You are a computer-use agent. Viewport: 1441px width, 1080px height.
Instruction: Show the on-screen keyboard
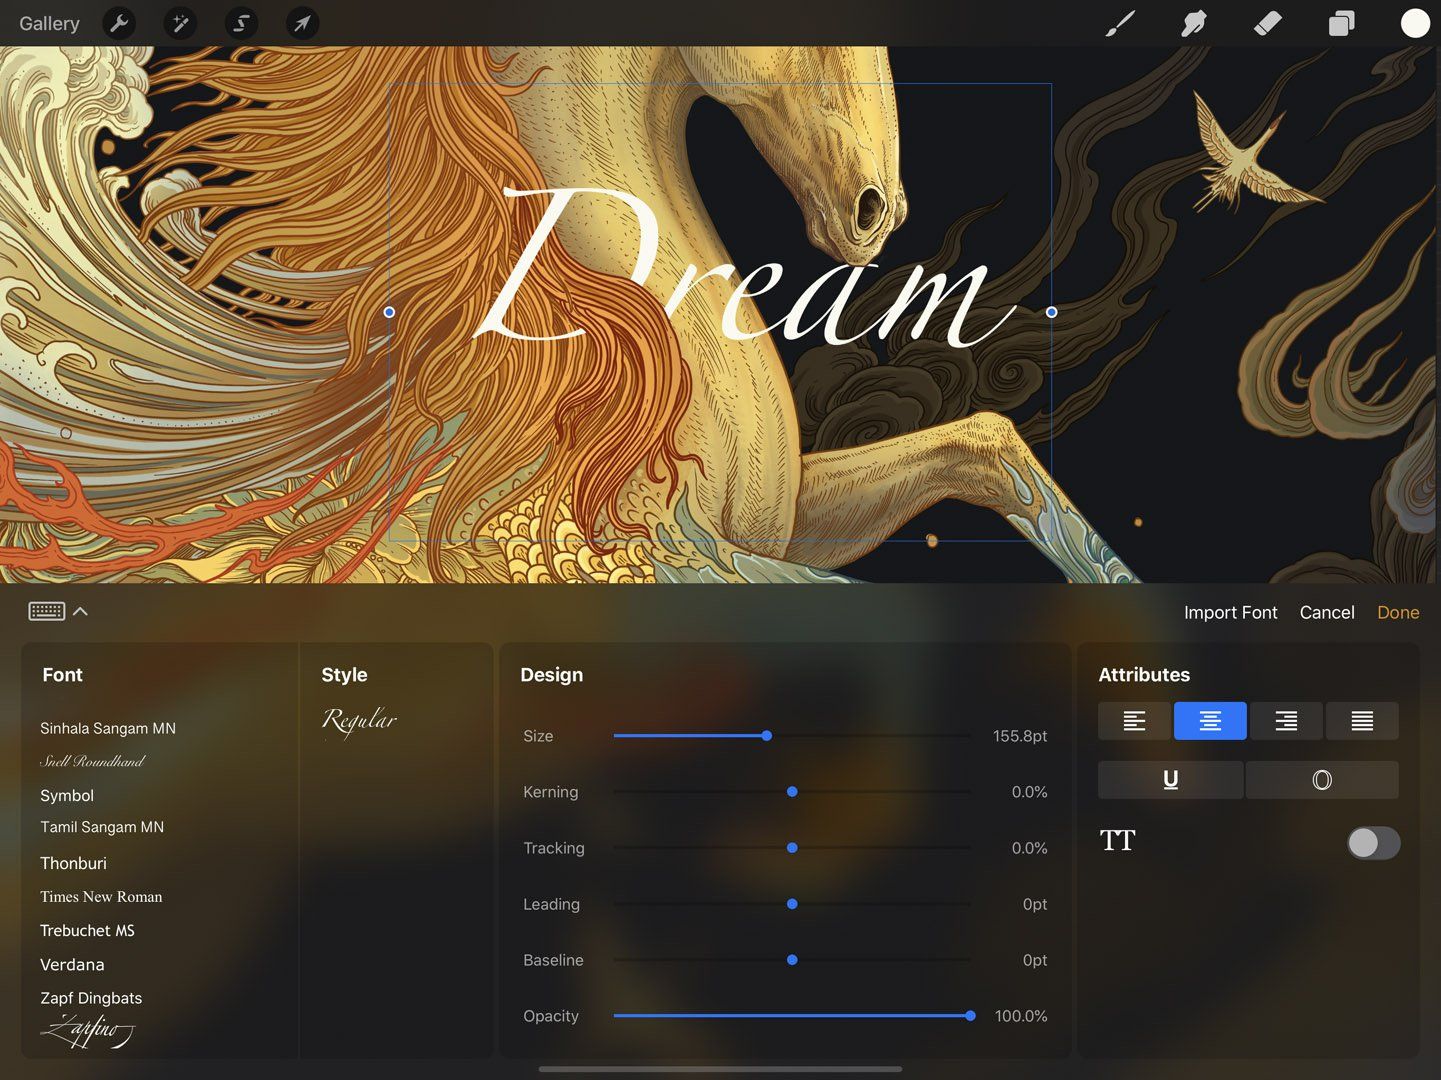coord(46,610)
